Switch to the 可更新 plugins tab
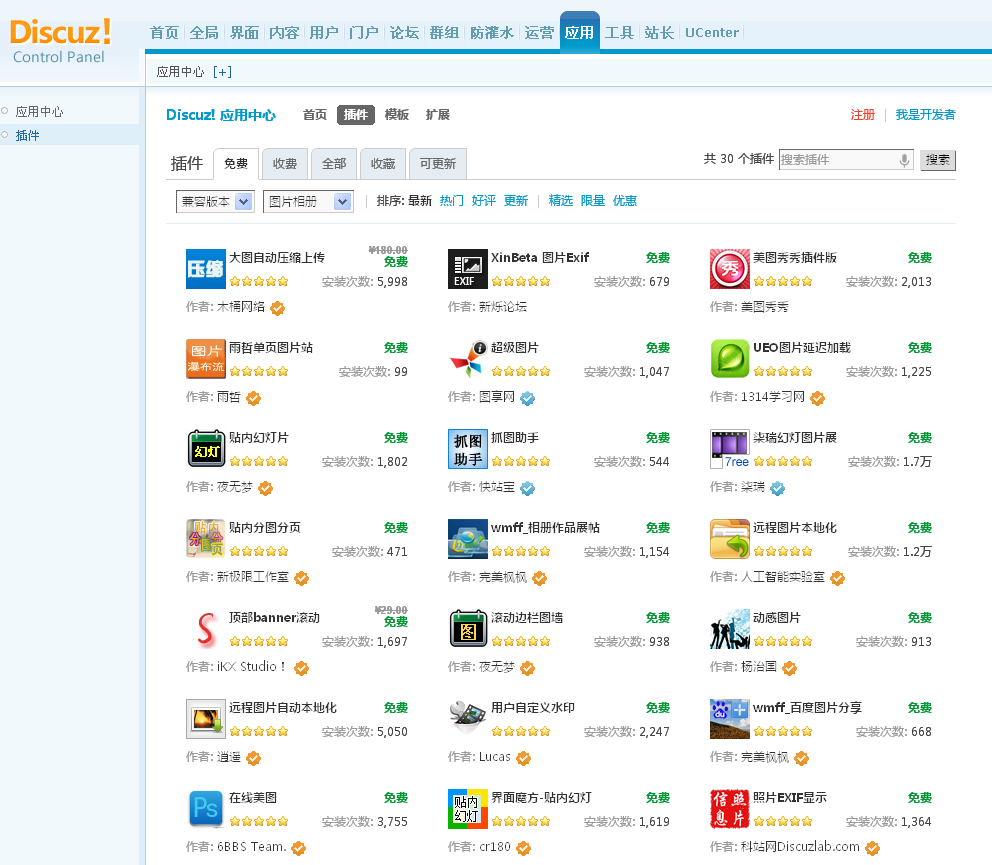 pos(438,164)
